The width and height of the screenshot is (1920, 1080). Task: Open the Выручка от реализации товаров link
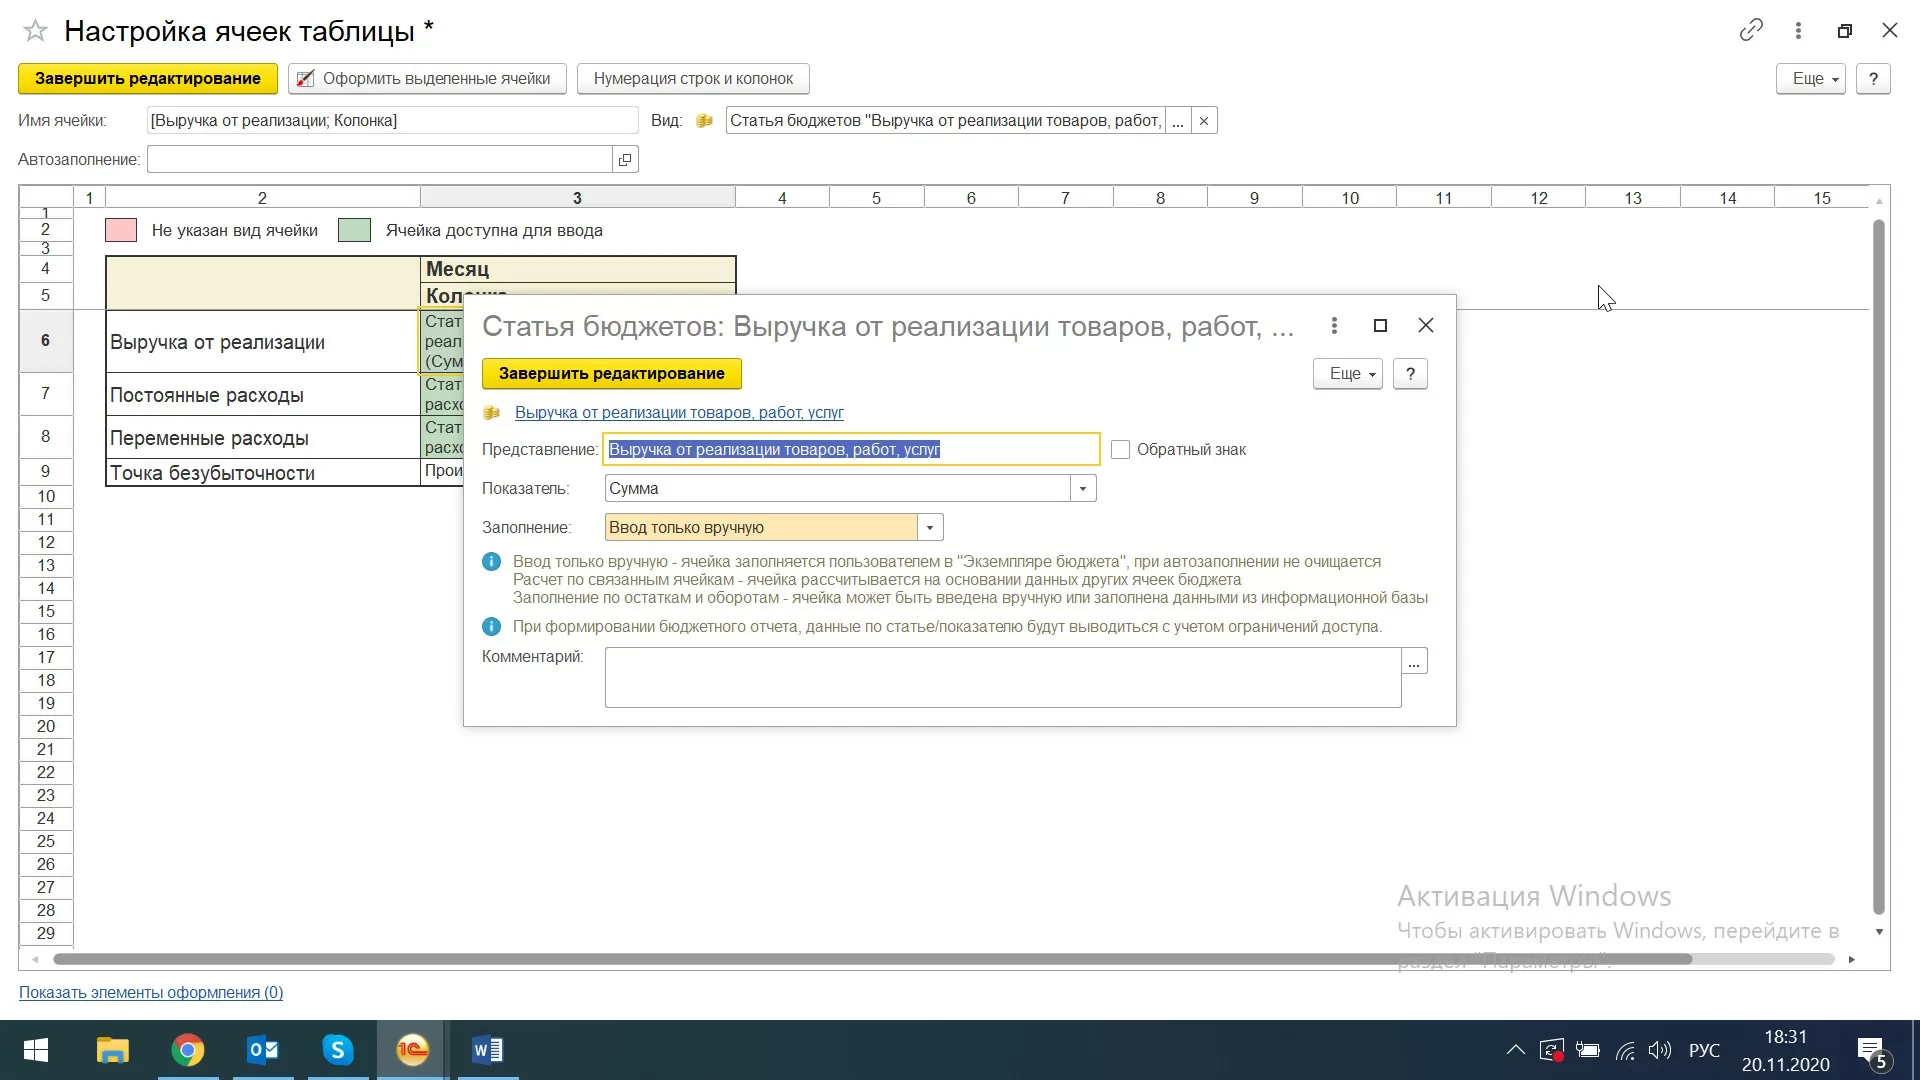679,413
